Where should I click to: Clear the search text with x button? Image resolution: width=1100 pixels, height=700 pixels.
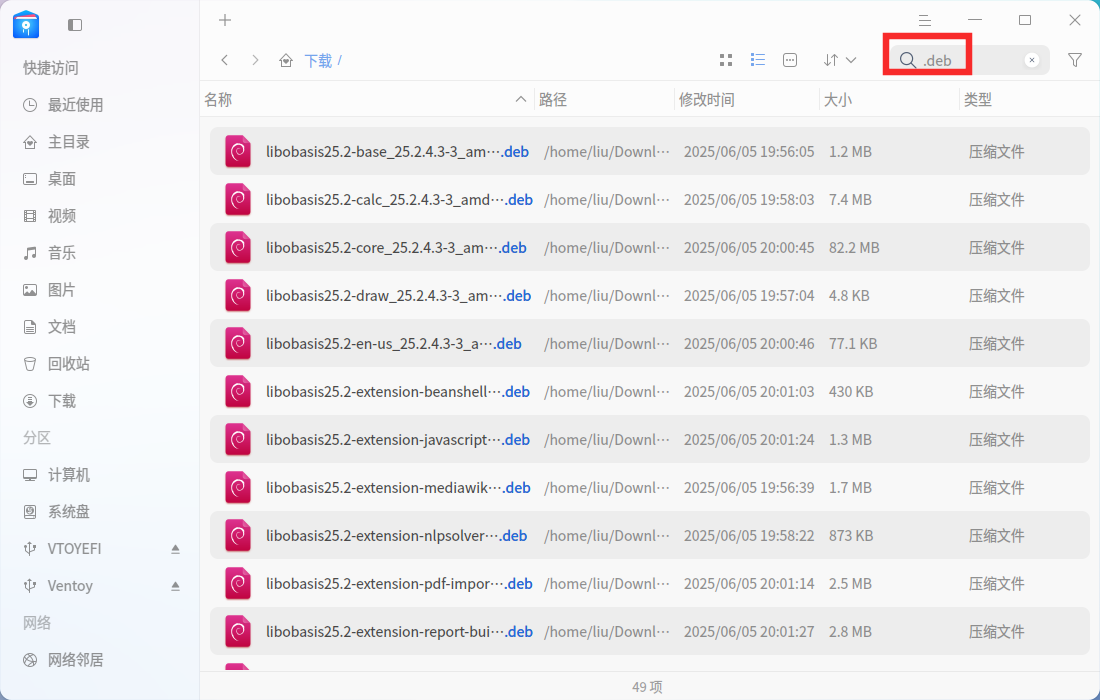pyautogui.click(x=1031, y=60)
